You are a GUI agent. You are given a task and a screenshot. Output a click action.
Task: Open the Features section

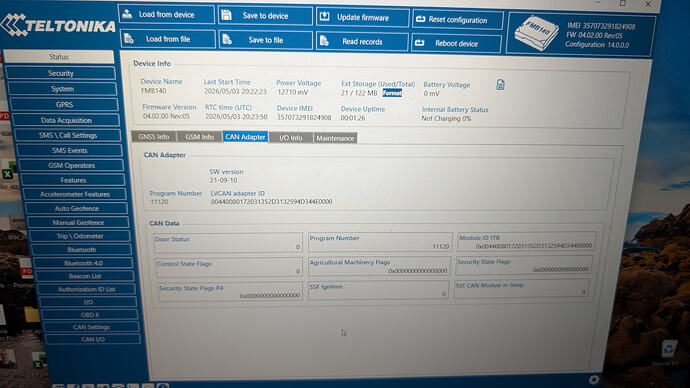73,180
